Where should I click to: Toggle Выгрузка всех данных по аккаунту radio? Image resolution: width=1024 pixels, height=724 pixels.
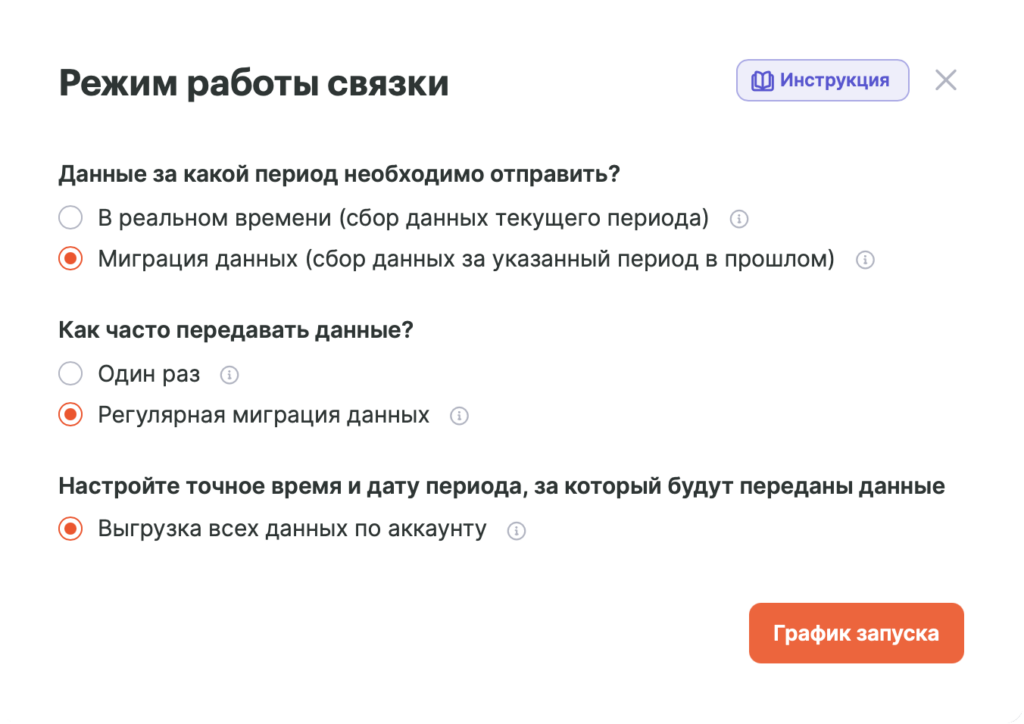click(71, 528)
